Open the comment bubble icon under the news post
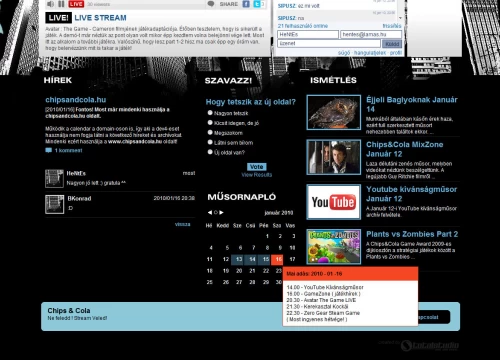Viewport: 500px width, 360px height. (49, 150)
